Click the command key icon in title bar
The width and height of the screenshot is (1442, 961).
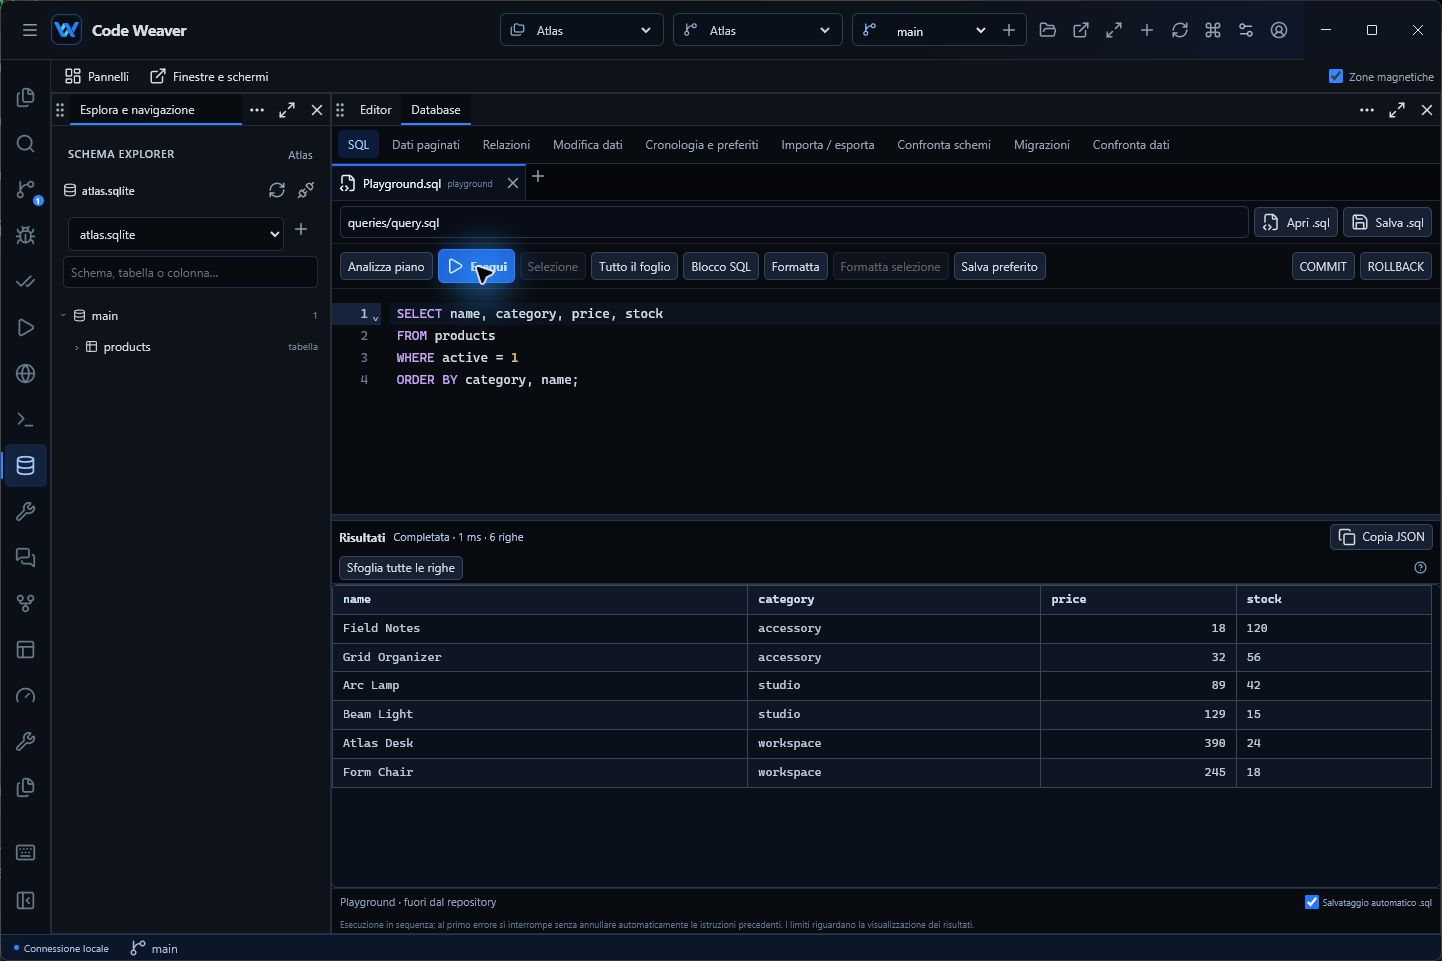point(1213,30)
